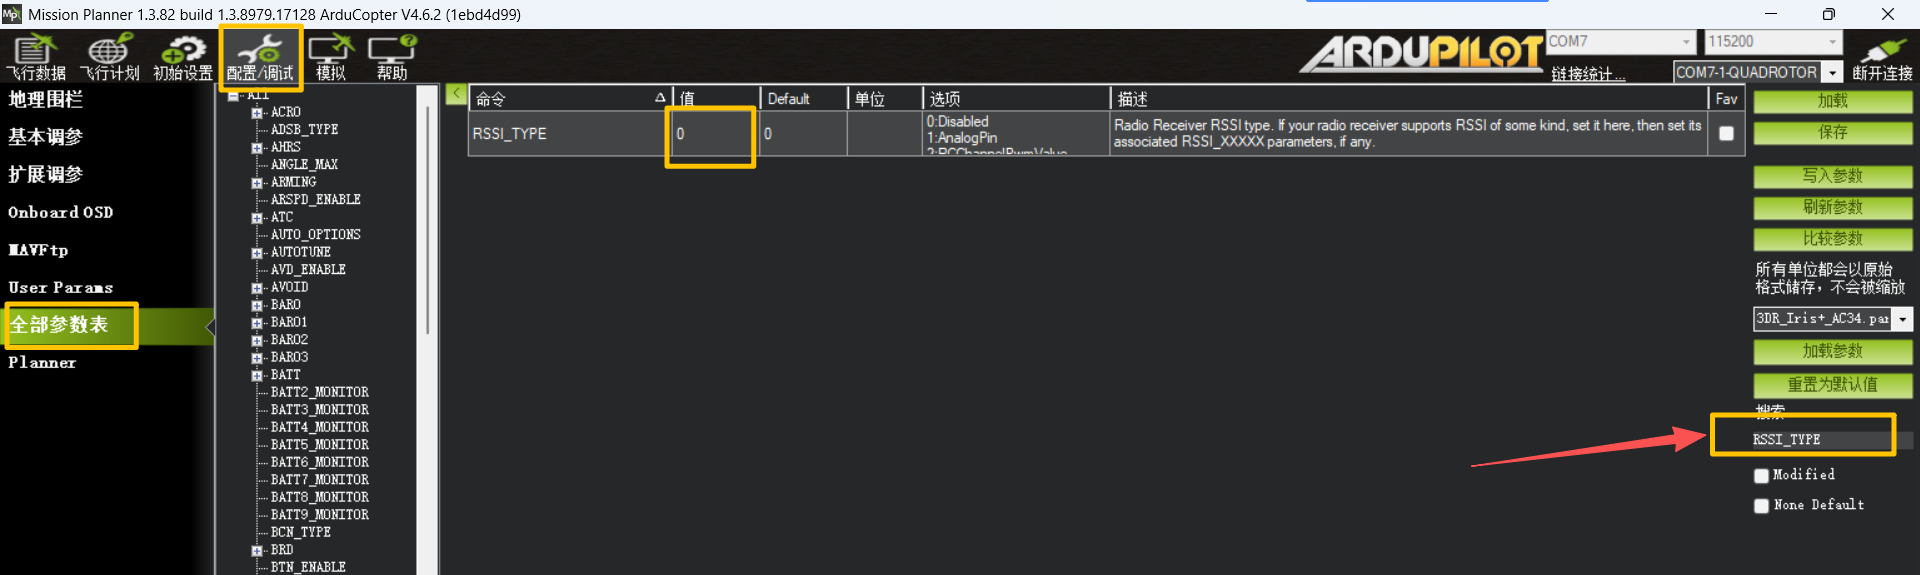Toggle the Fav checkbox for RSSI_TYPE
The width and height of the screenshot is (1920, 575).
[x=1726, y=133]
